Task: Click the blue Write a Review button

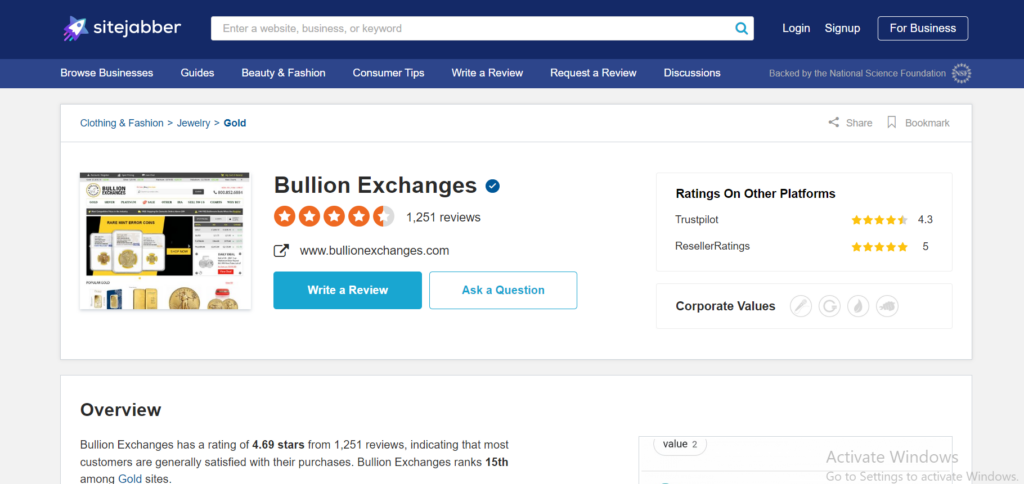Action: pyautogui.click(x=347, y=290)
